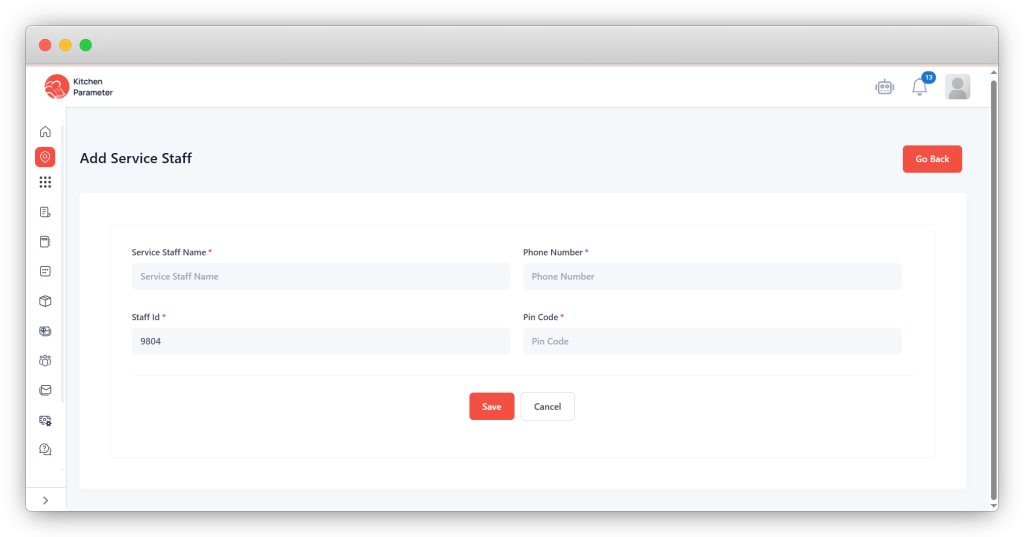Open the people group sidebar icon
The width and height of the screenshot is (1024, 537).
click(x=45, y=360)
